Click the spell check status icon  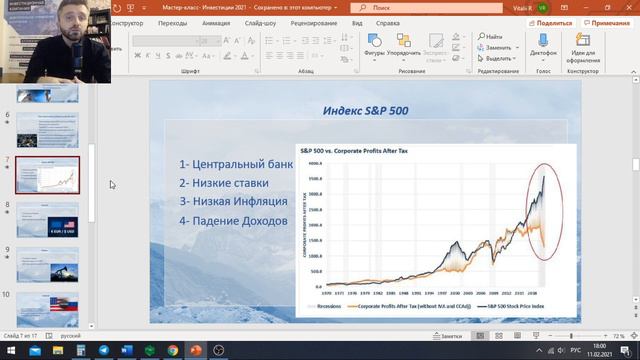pyautogui.click(x=49, y=336)
